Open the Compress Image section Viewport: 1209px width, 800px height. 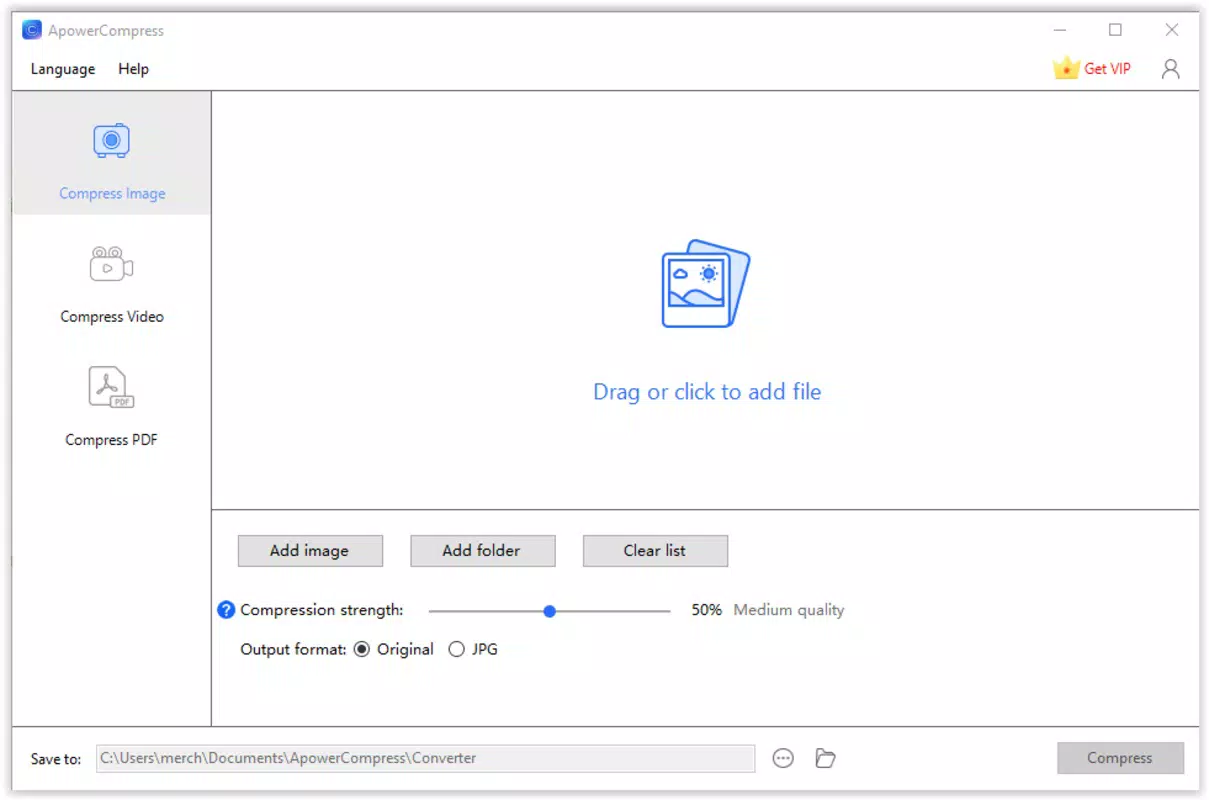[x=112, y=153]
